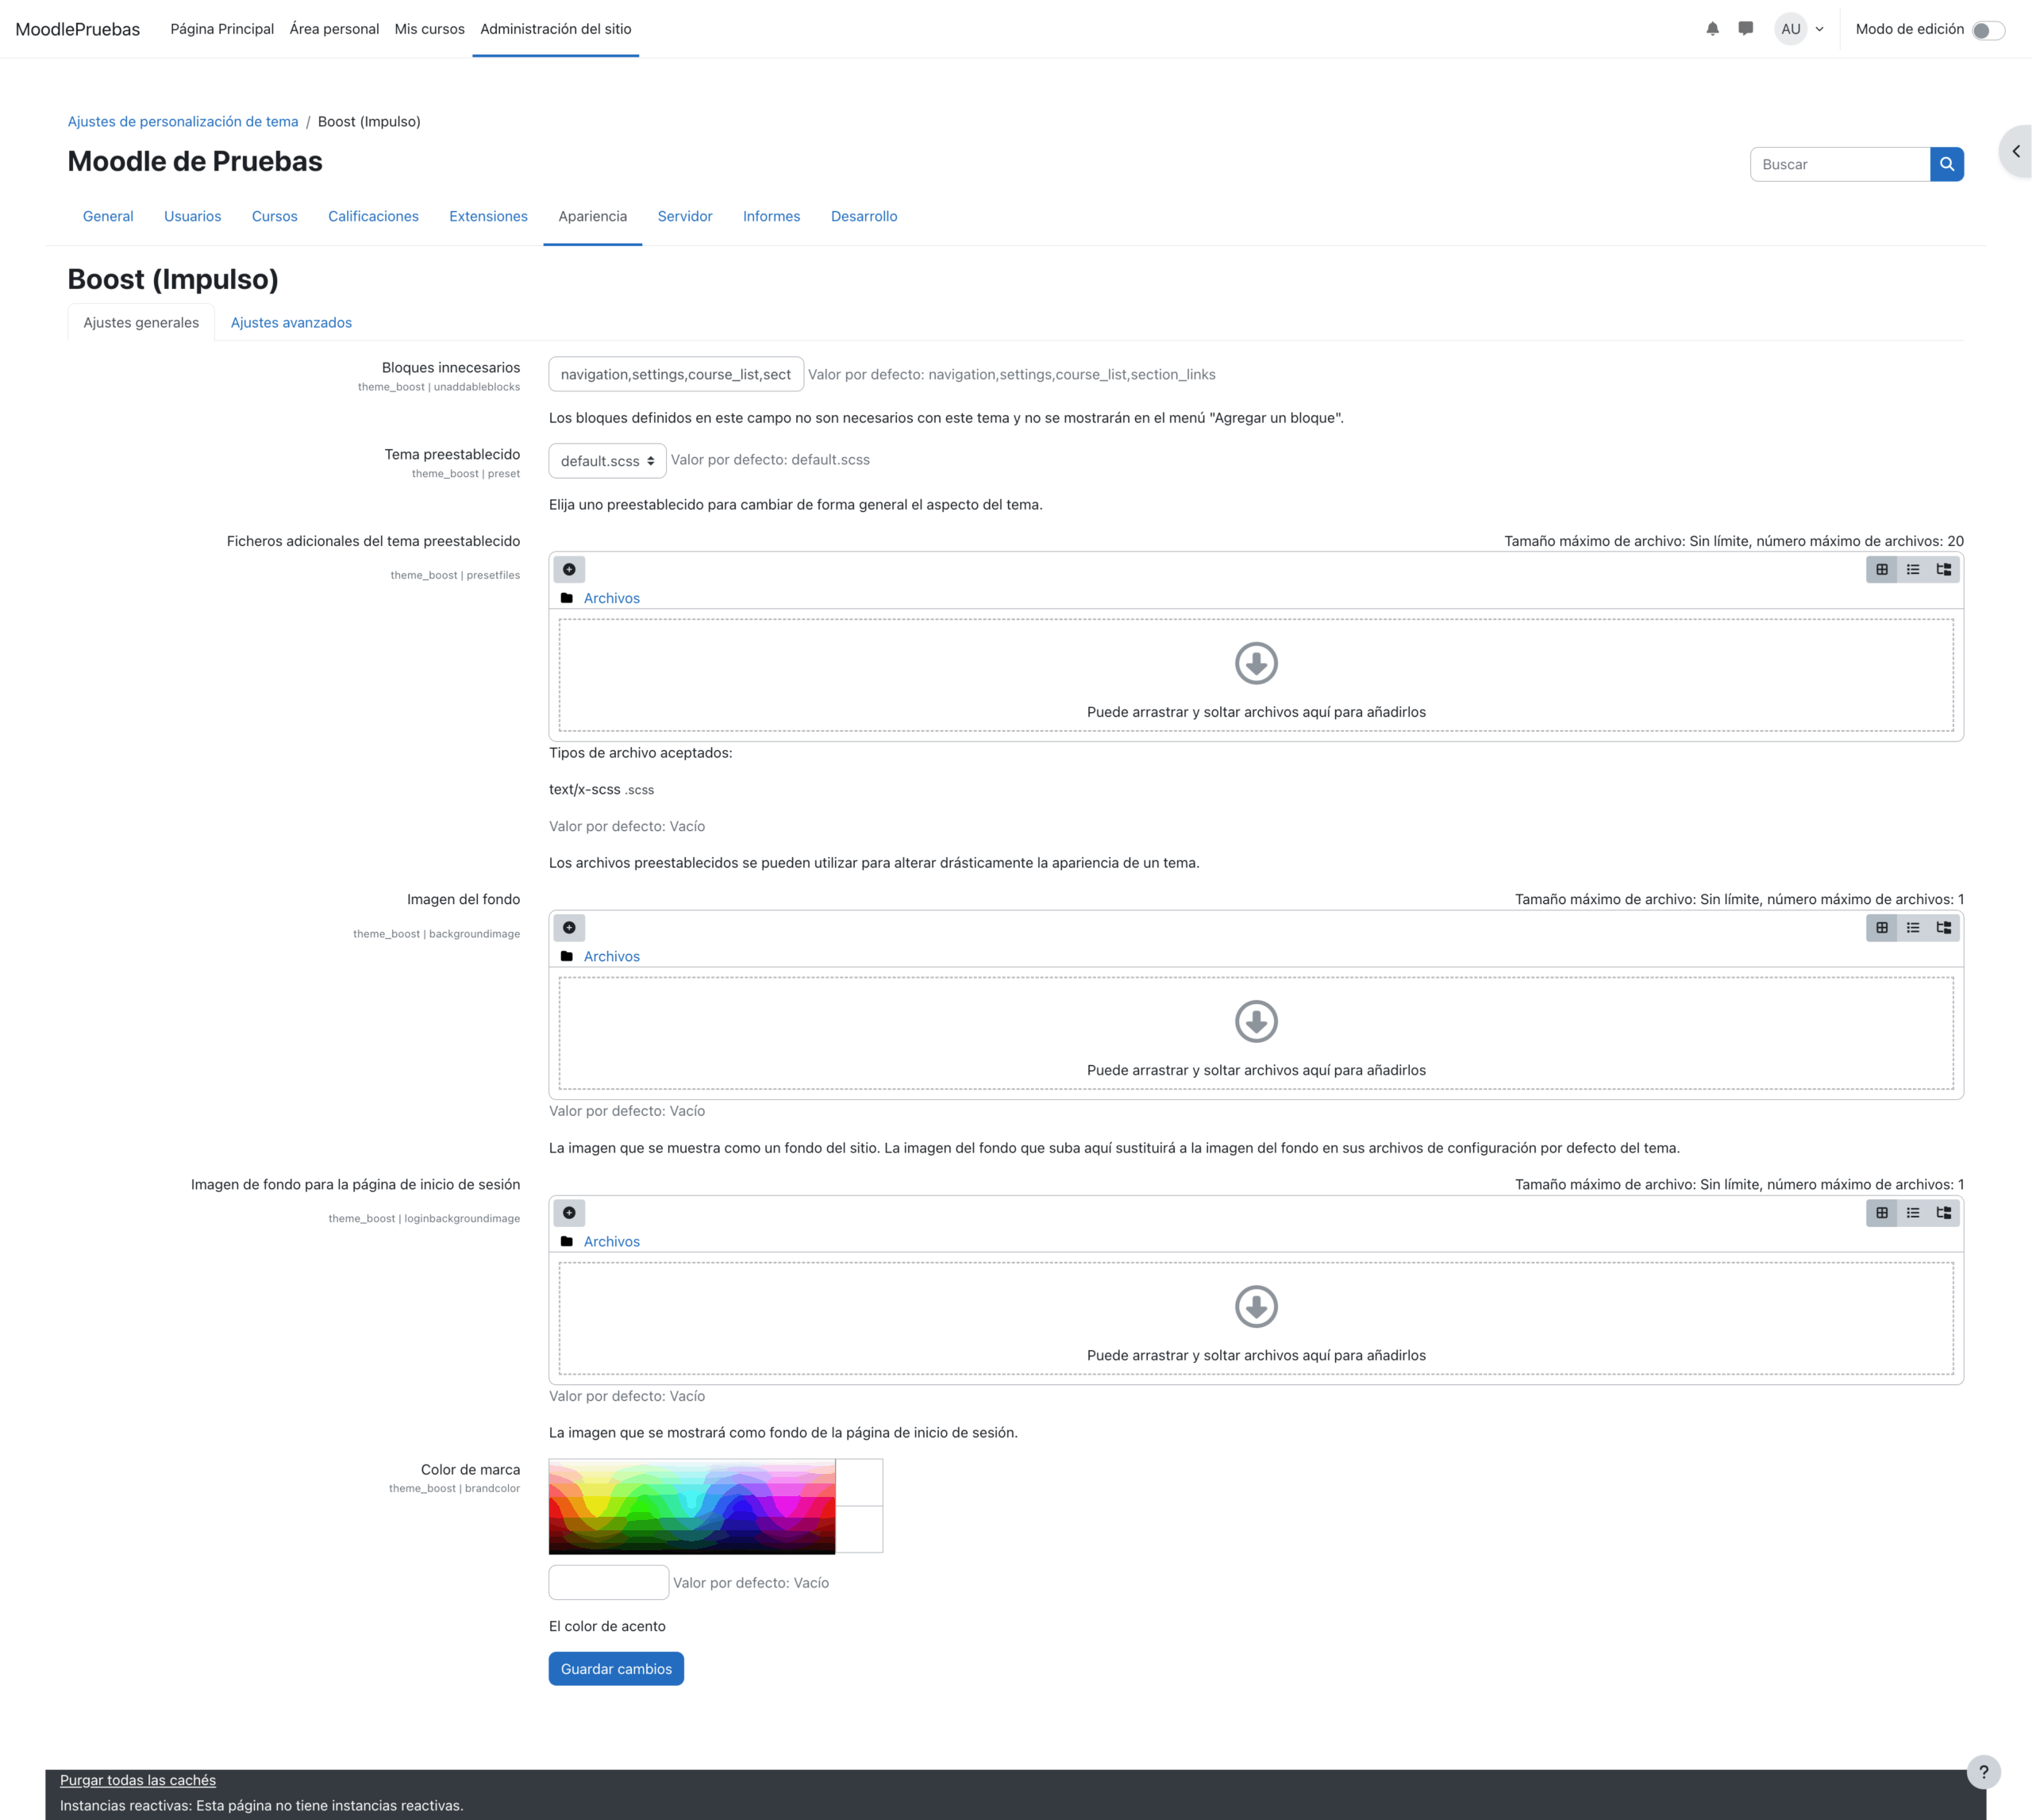
Task: Open Área personal in navbar
Action: tap(334, 29)
